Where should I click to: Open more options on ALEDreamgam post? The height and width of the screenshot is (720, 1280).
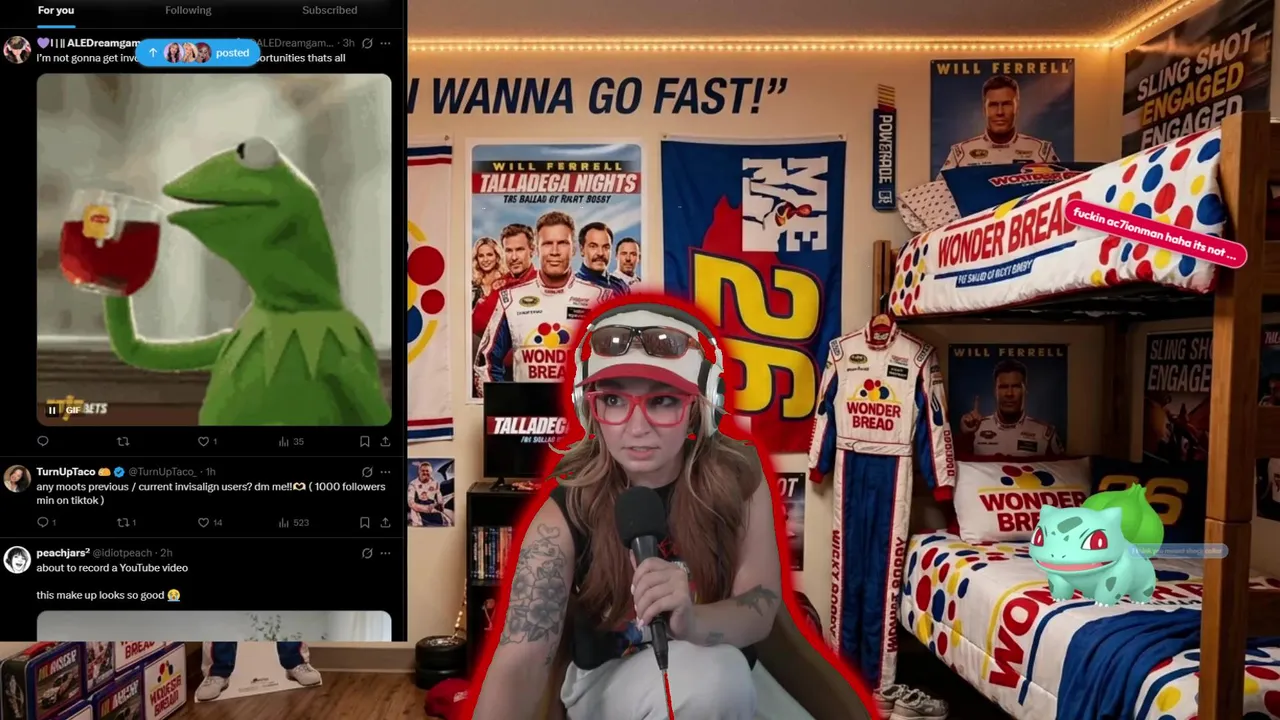[x=385, y=43]
